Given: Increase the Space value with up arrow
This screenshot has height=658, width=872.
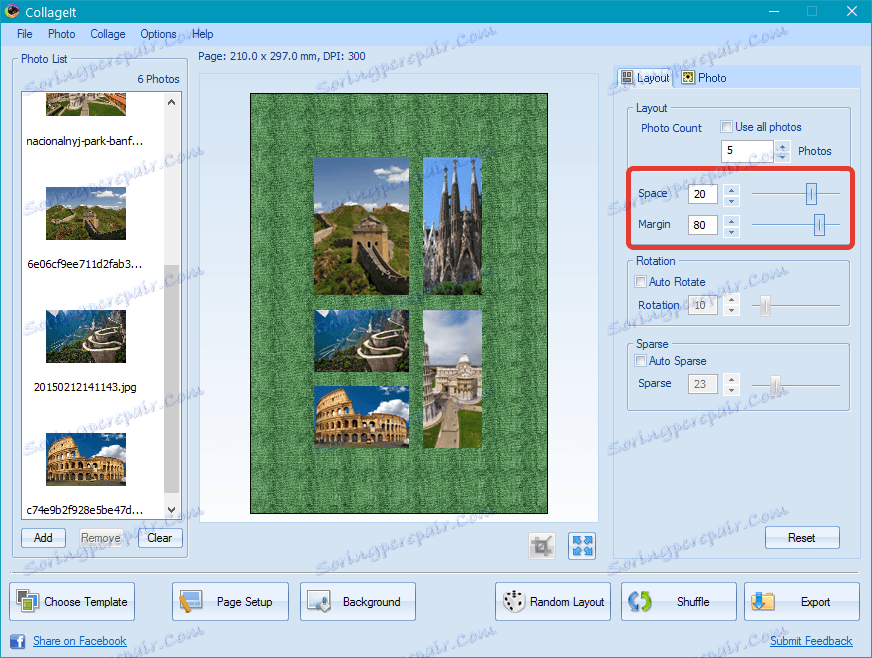Looking at the screenshot, I should (x=732, y=189).
